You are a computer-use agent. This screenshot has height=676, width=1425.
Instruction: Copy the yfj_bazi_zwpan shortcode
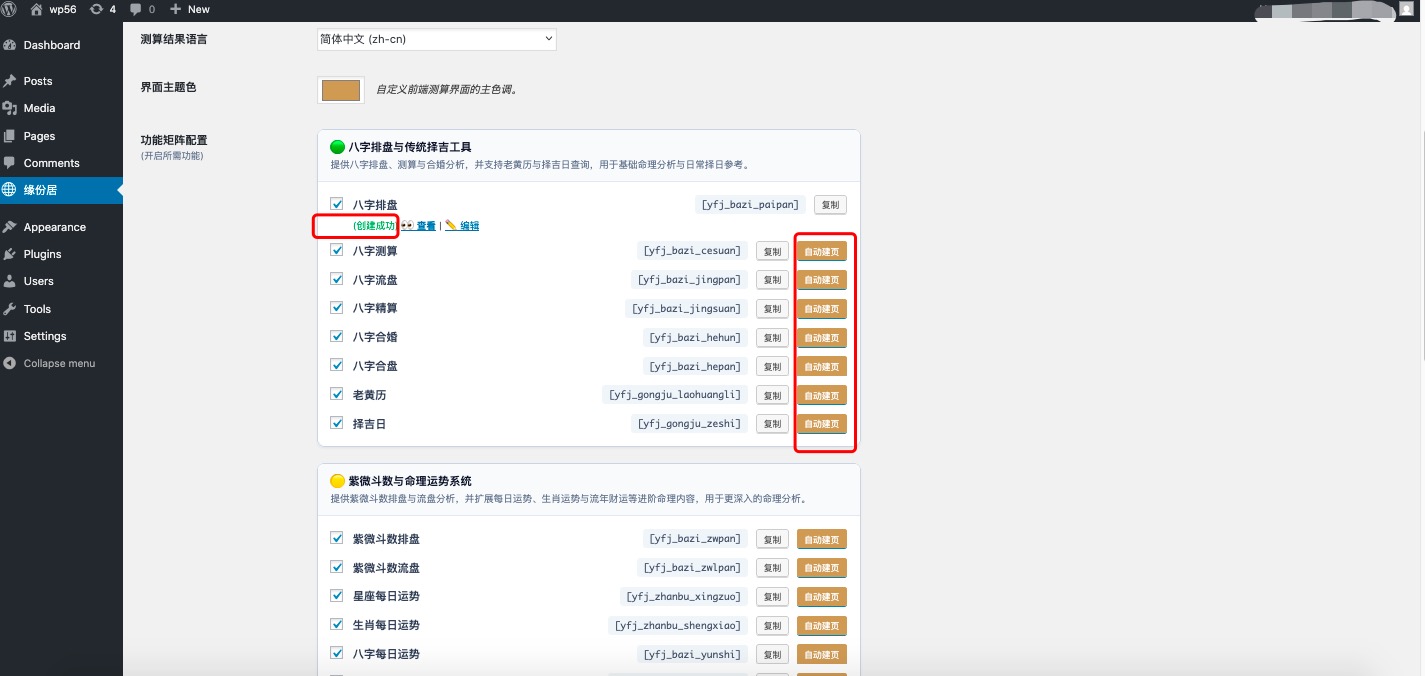[772, 539]
